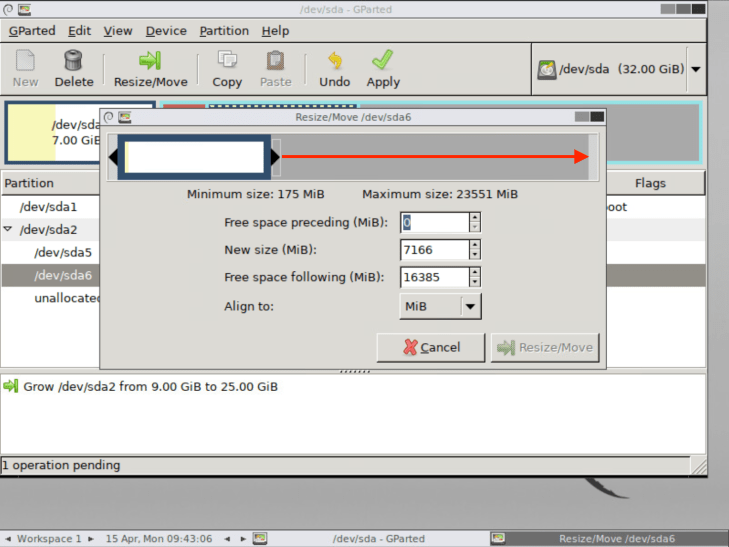Select the /dev/sda6 partition row
The height and width of the screenshot is (547, 729).
(x=51, y=275)
